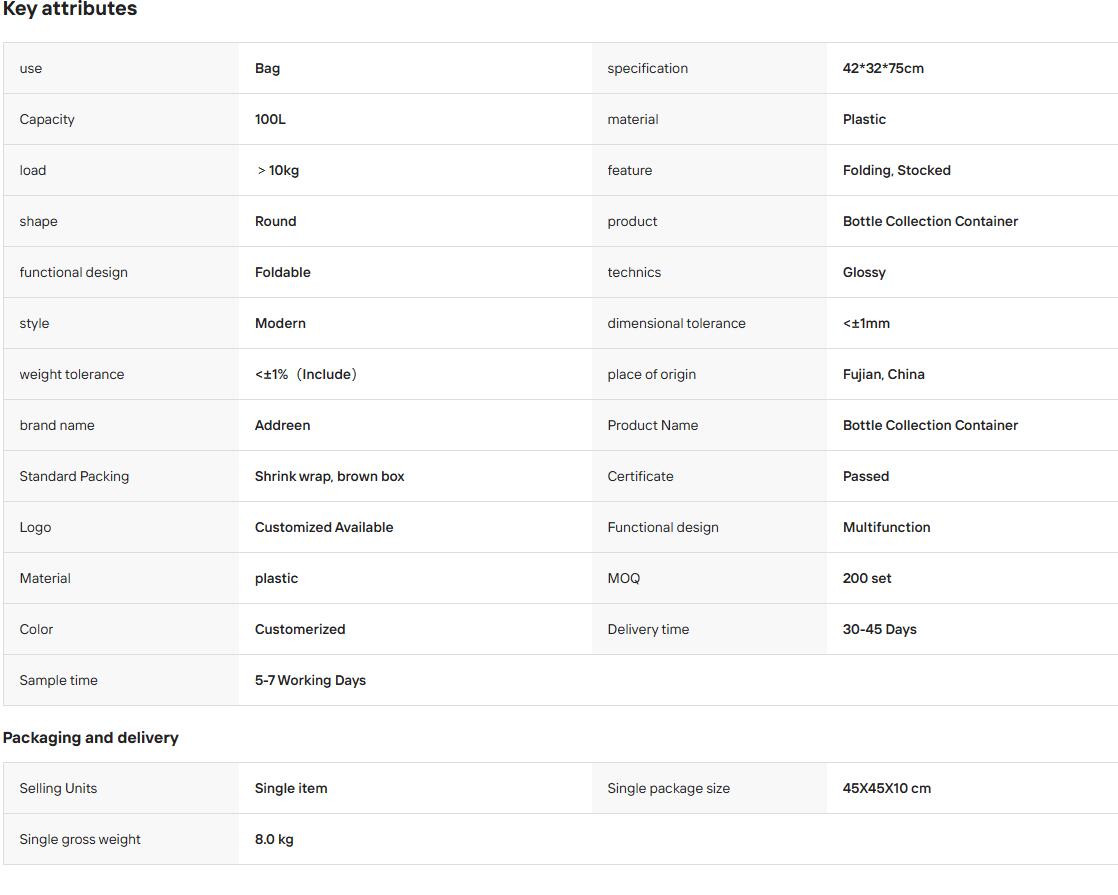Click the Fujian, China origin value

tap(883, 374)
